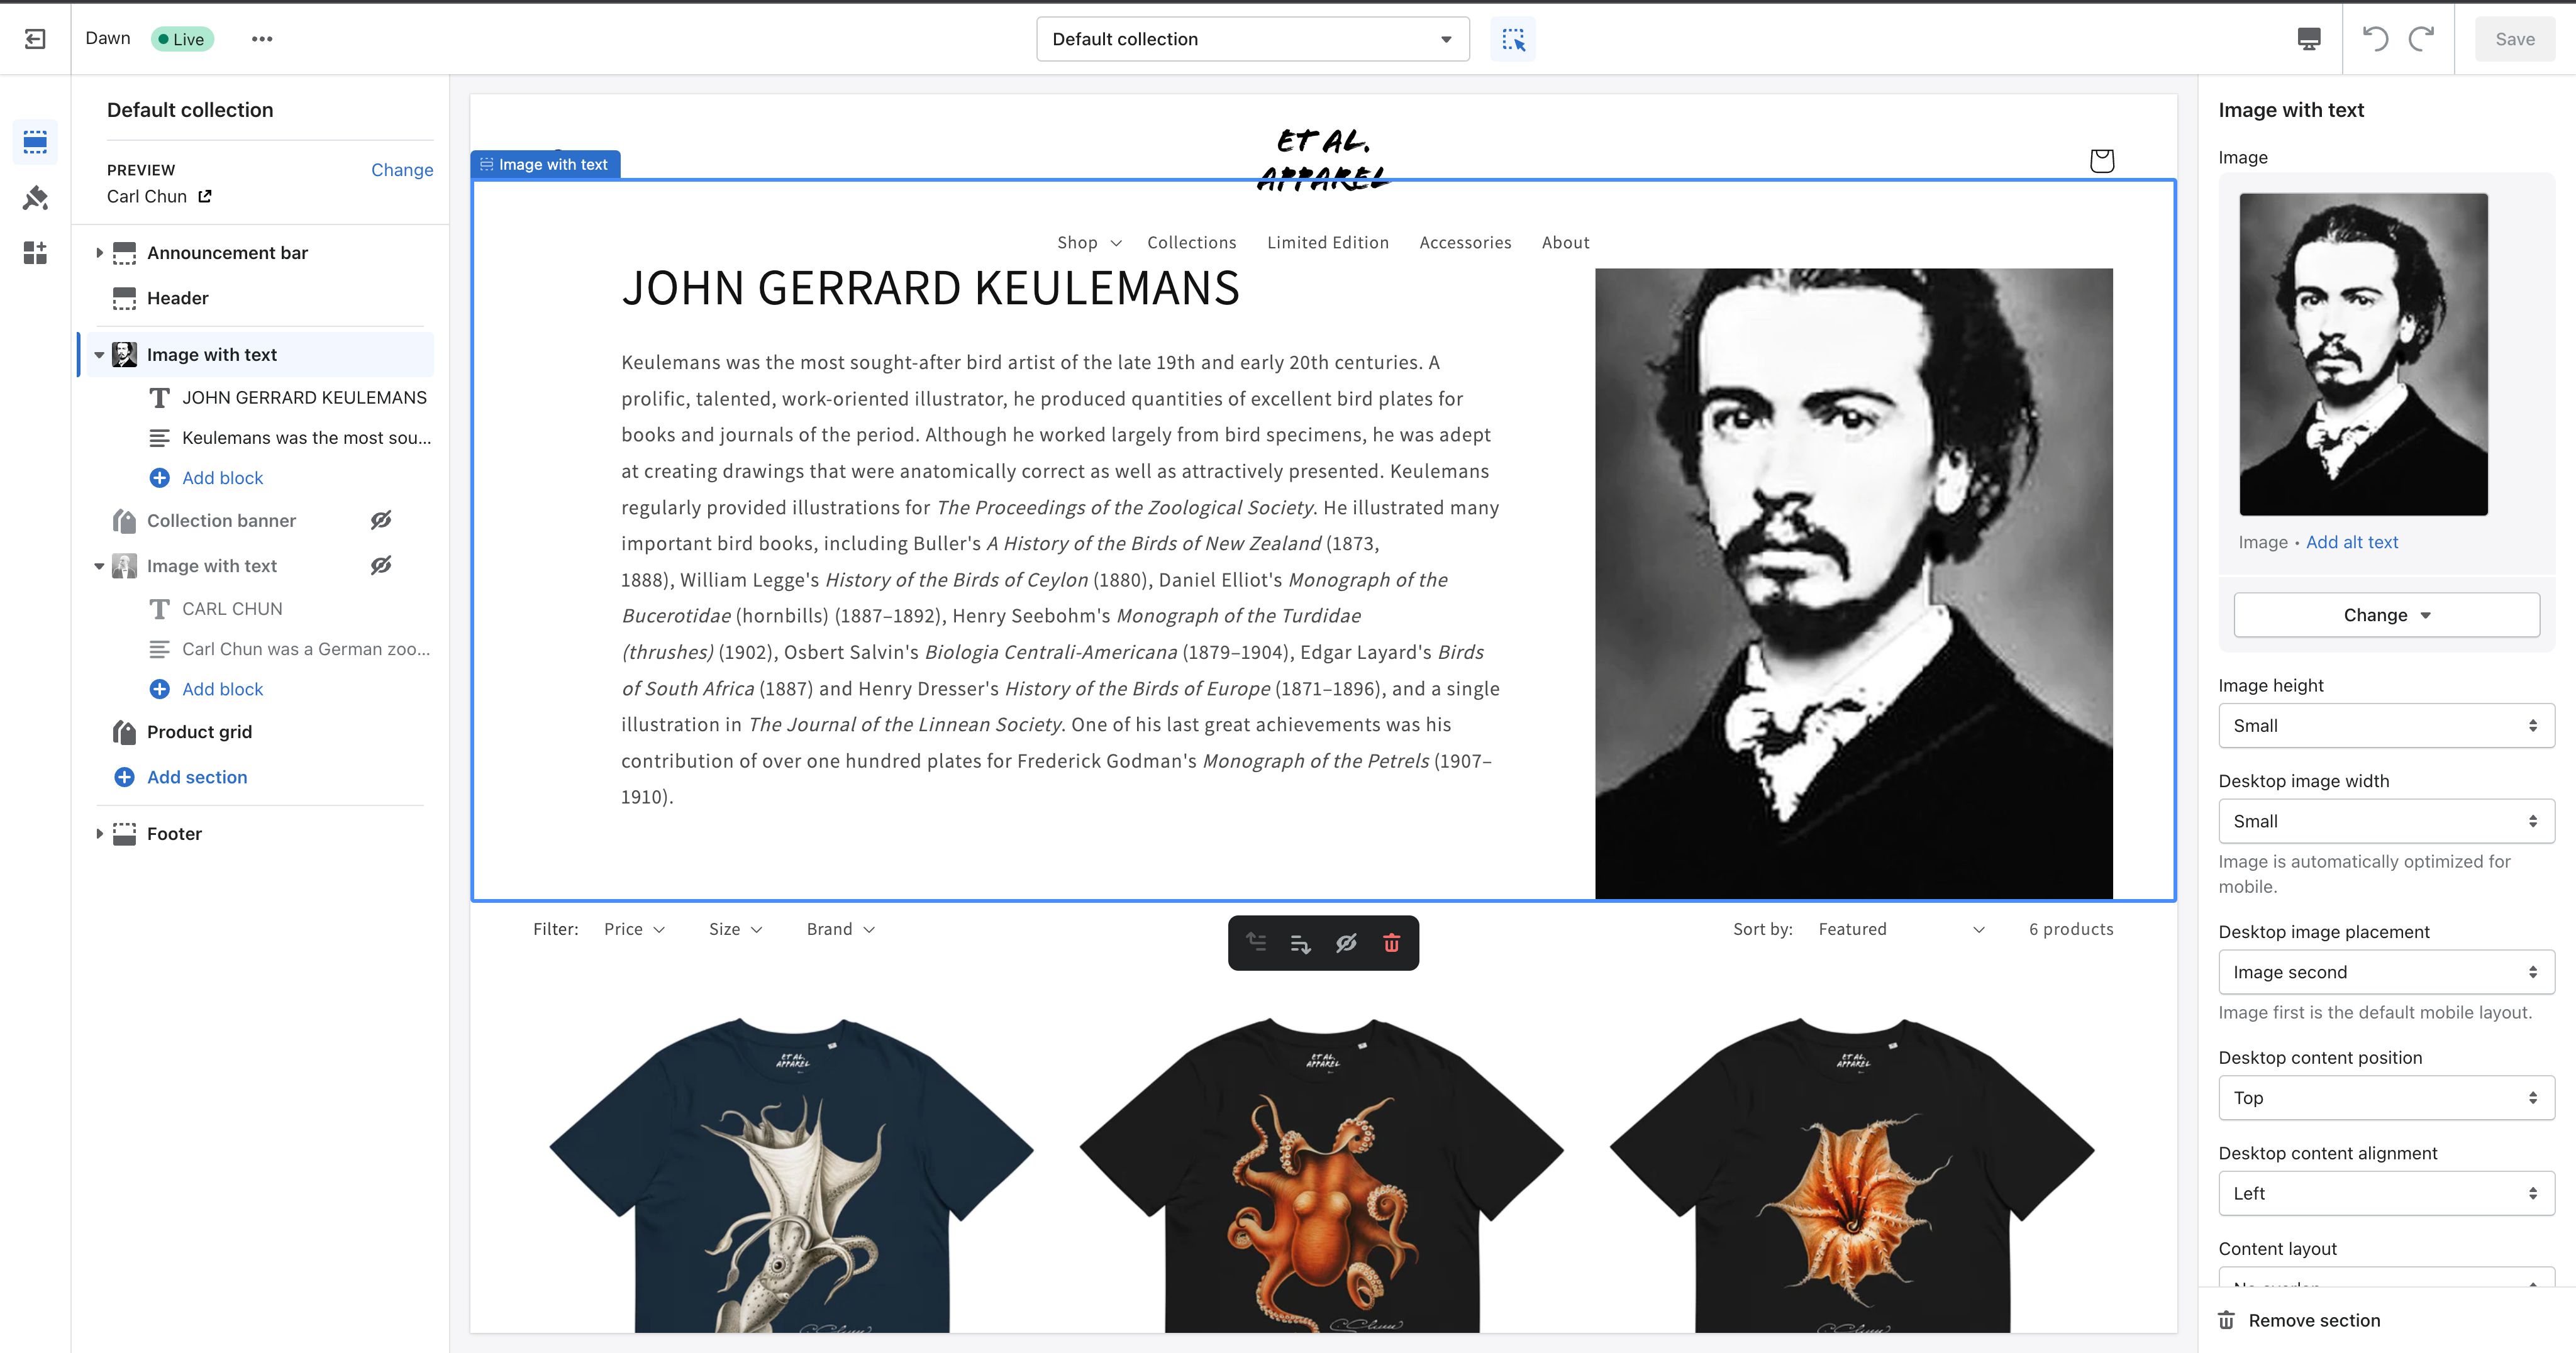The height and width of the screenshot is (1353, 2576).
Task: Switch the desktop preview device icon
Action: click(x=2308, y=39)
